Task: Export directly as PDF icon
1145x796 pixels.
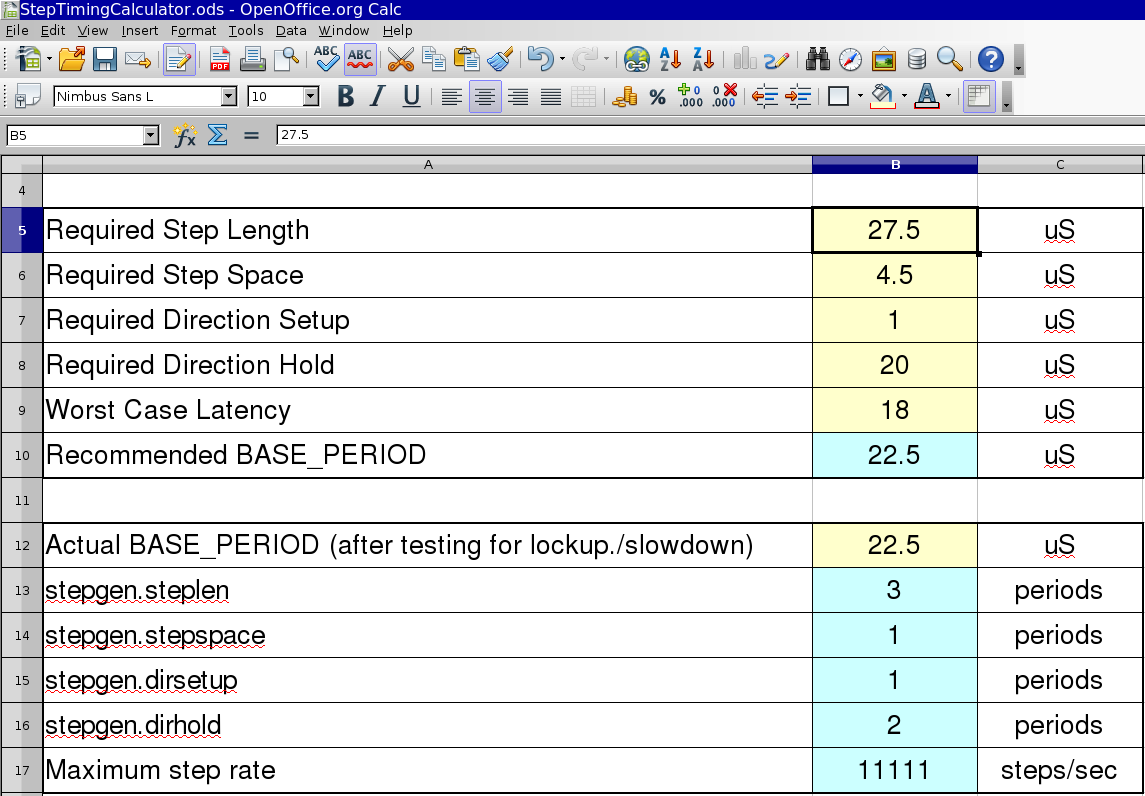Action: pos(219,59)
